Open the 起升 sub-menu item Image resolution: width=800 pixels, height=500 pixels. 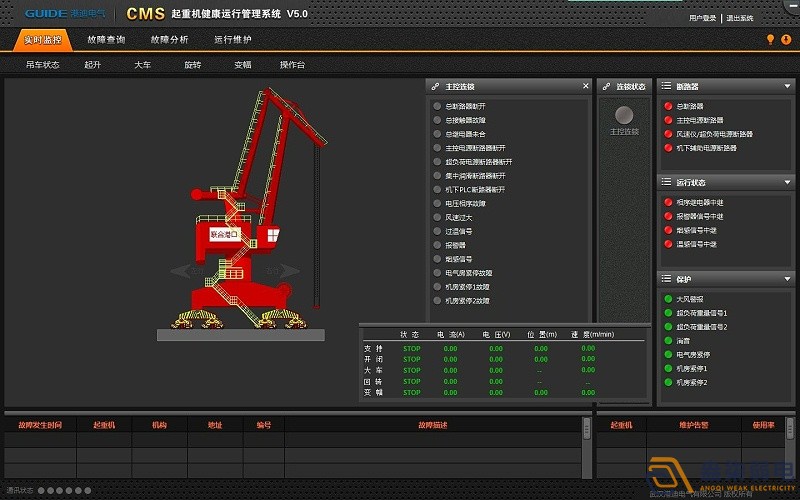93,65
